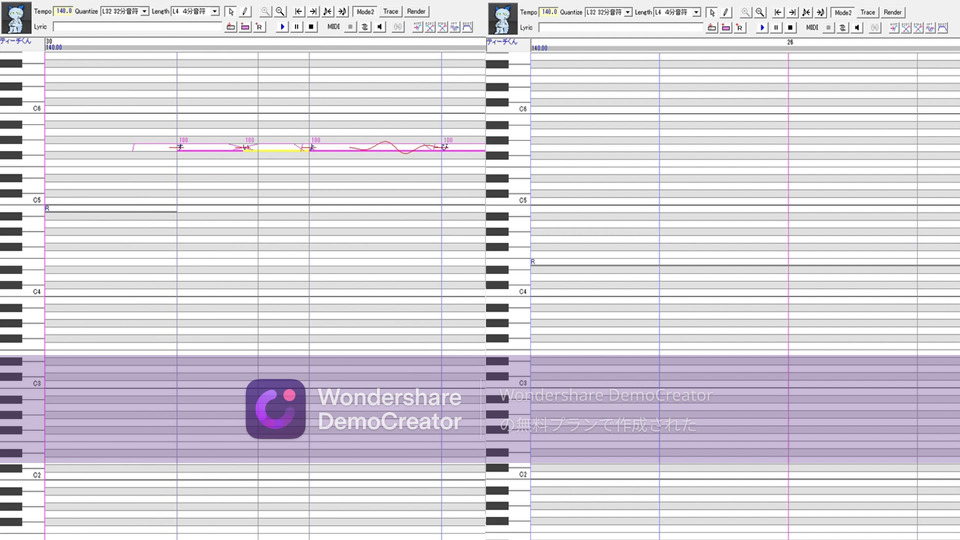Jump to start arrow in left window
960x540 pixels.
pyautogui.click(x=298, y=12)
